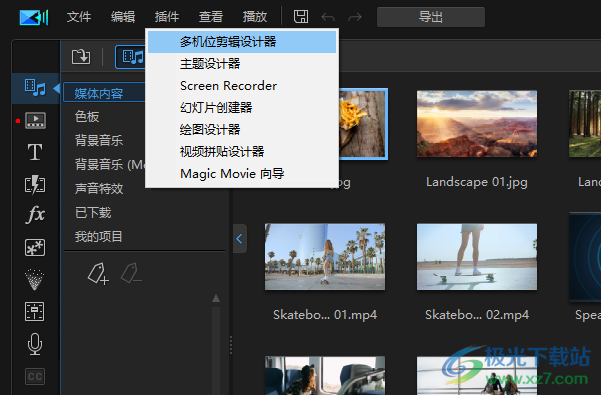The height and width of the screenshot is (395, 601).
Task: Open the Subtitle Room CC icon
Action: point(35,377)
